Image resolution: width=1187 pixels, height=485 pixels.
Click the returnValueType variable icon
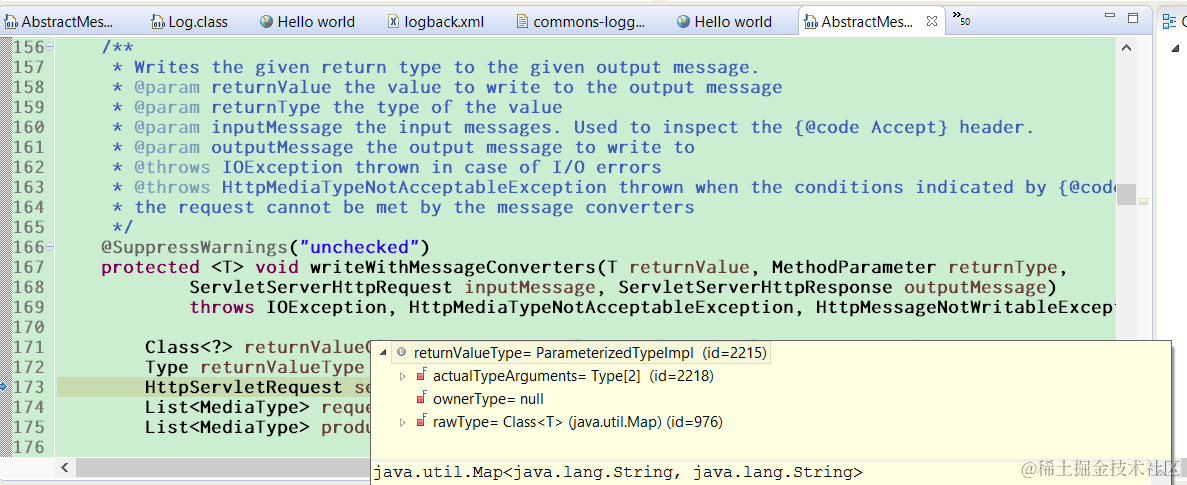(x=402, y=353)
